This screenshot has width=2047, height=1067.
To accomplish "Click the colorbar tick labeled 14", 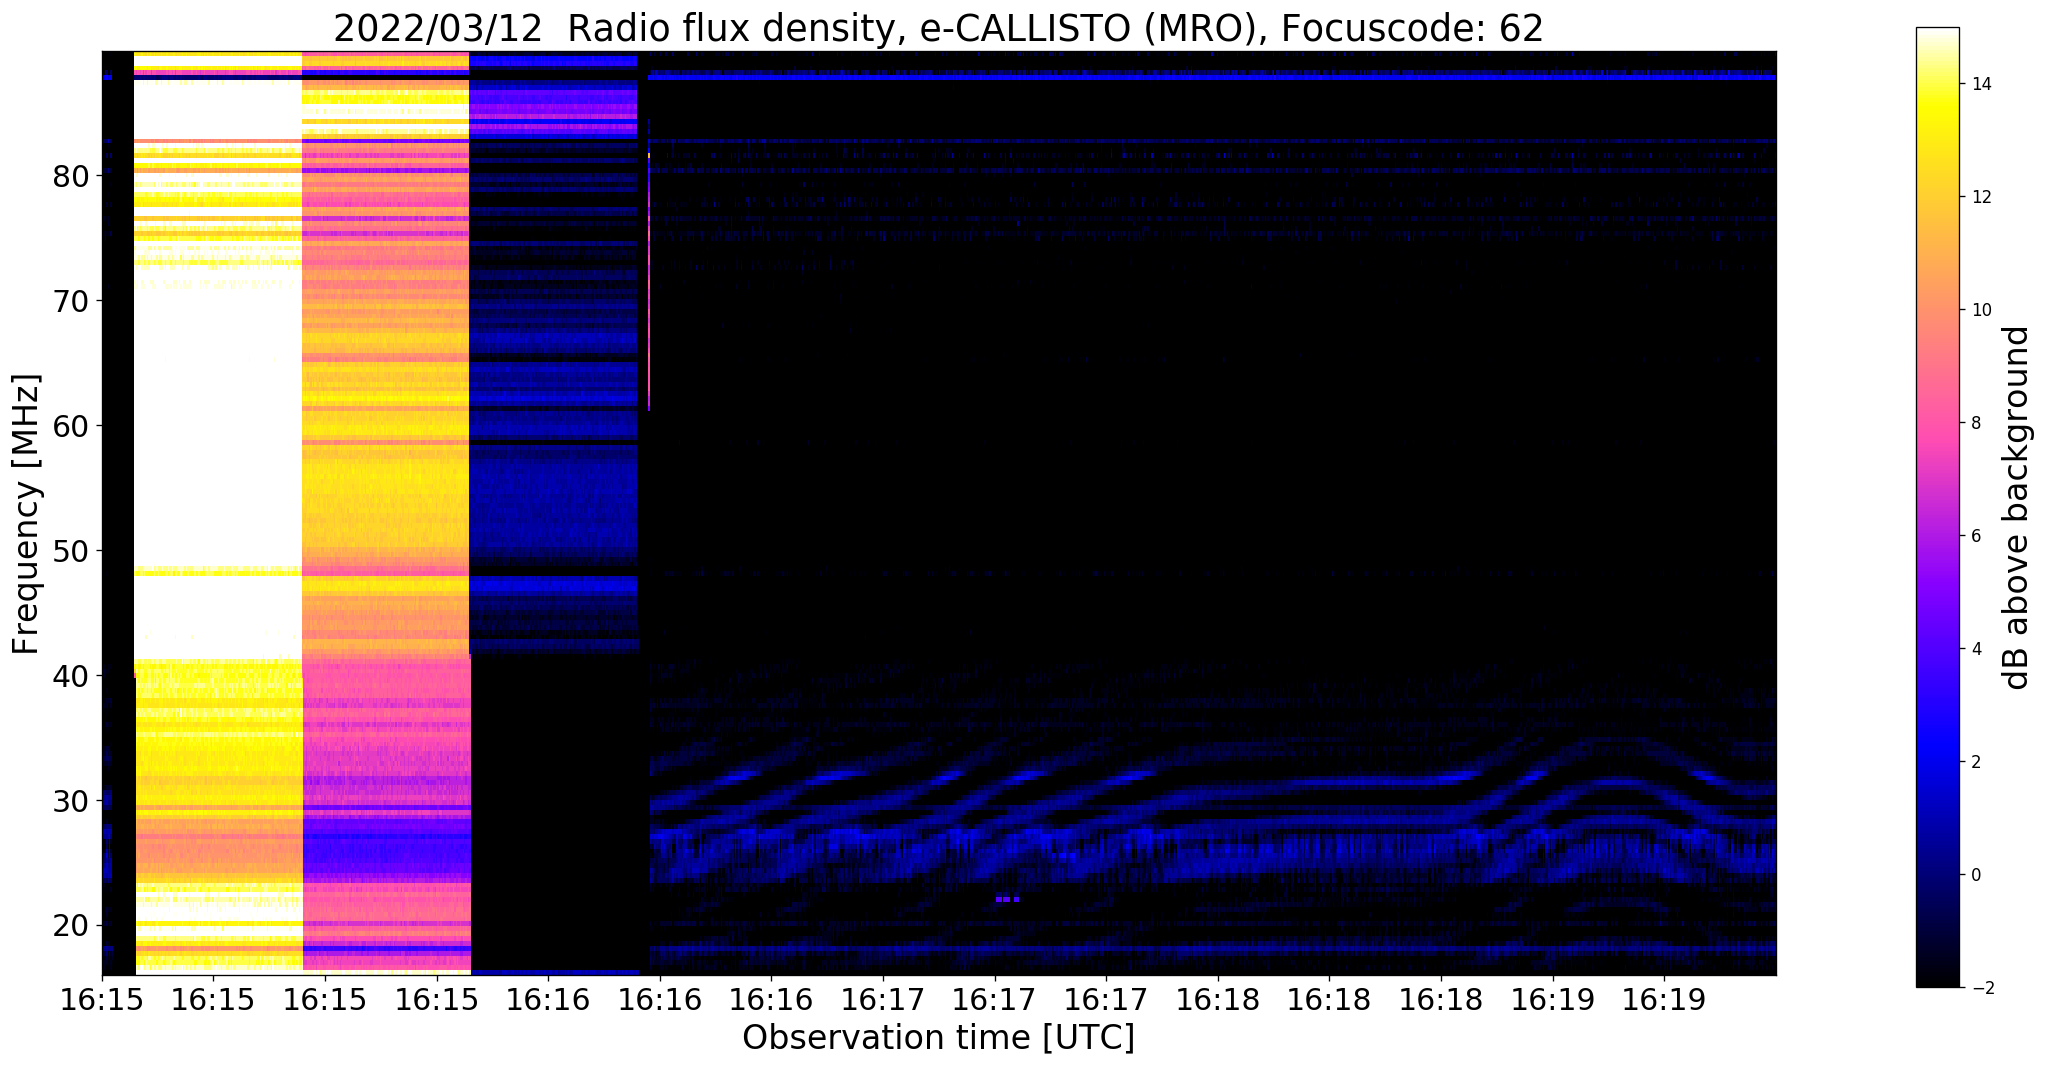I will (1979, 84).
